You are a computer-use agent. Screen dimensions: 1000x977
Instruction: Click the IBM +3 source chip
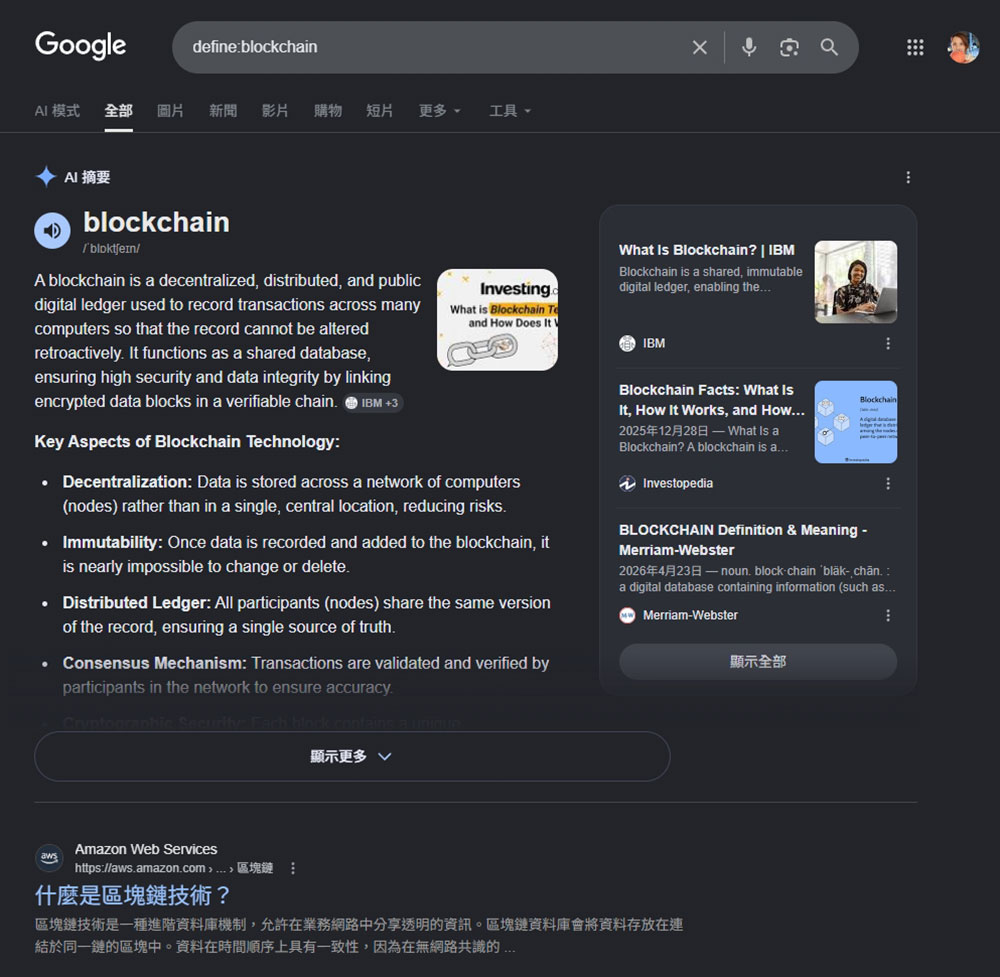[373, 403]
